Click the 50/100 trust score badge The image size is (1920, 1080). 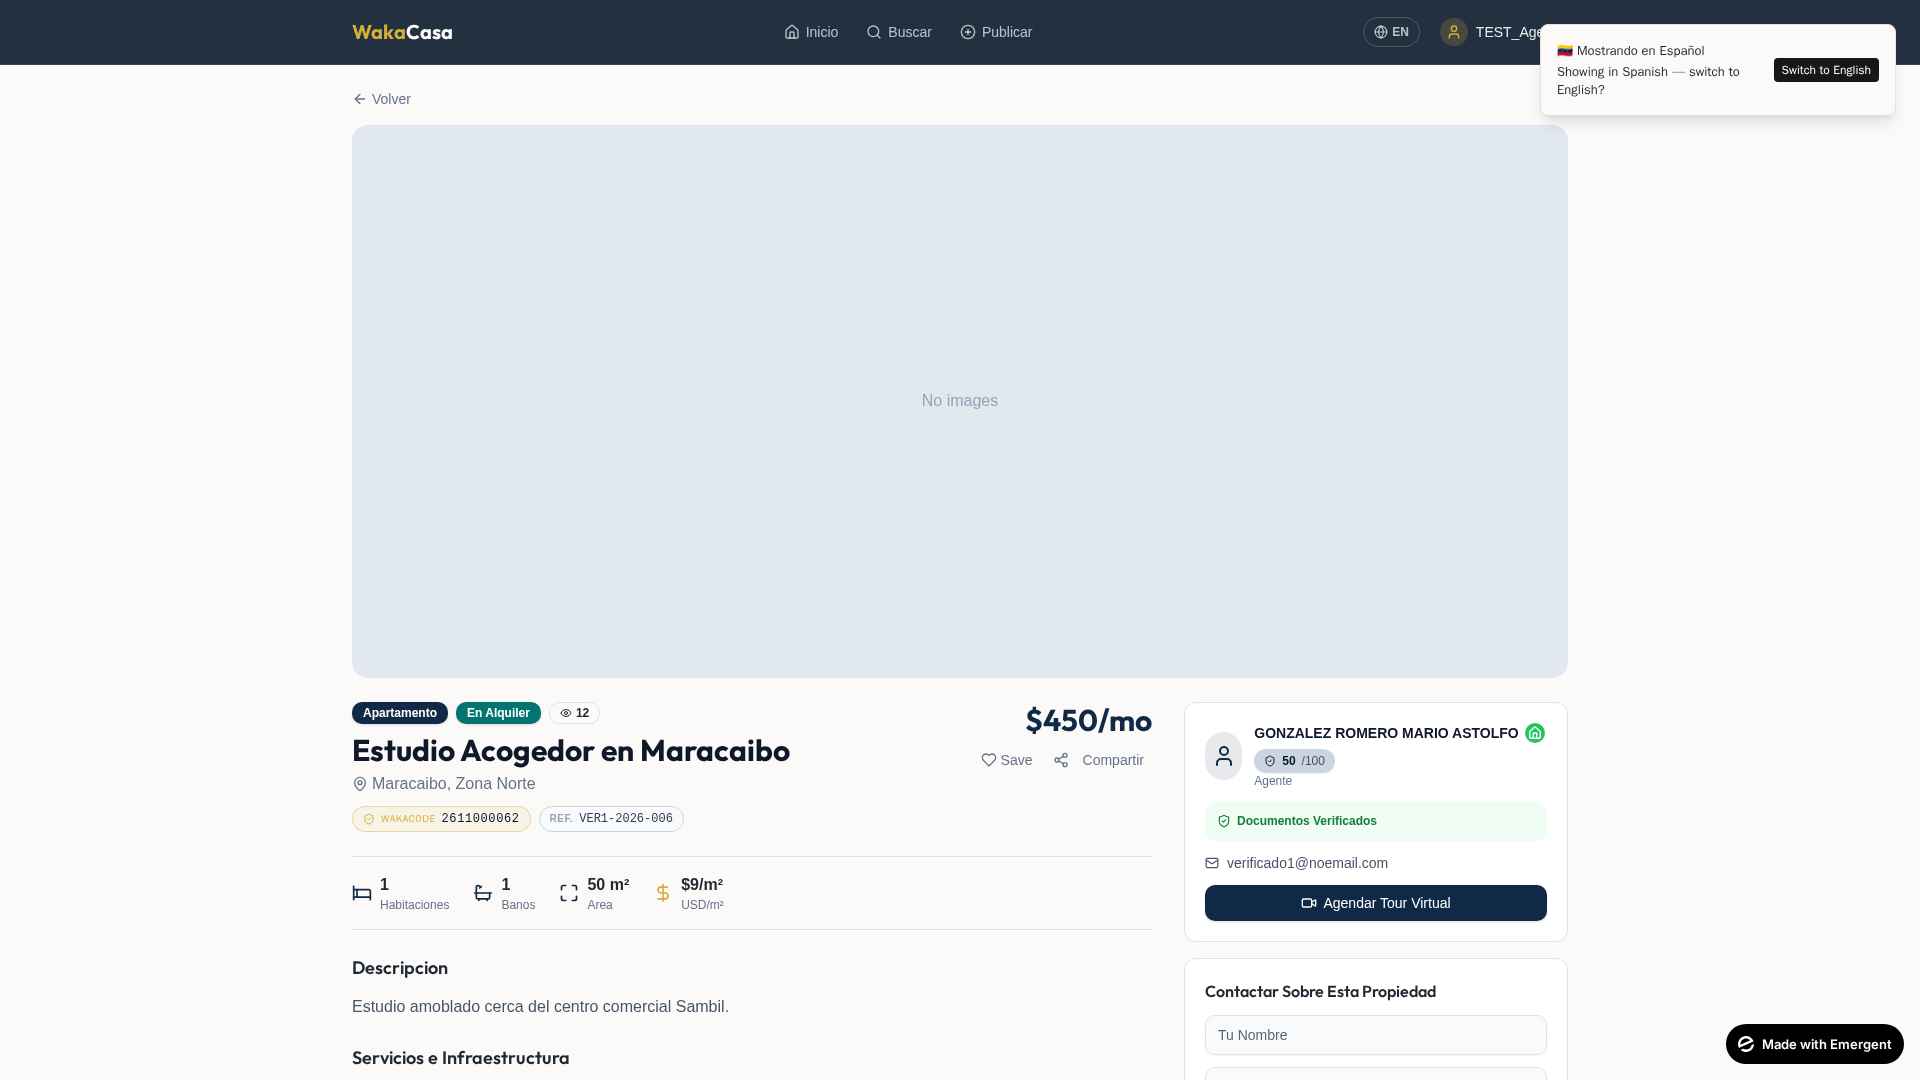pyautogui.click(x=1294, y=761)
